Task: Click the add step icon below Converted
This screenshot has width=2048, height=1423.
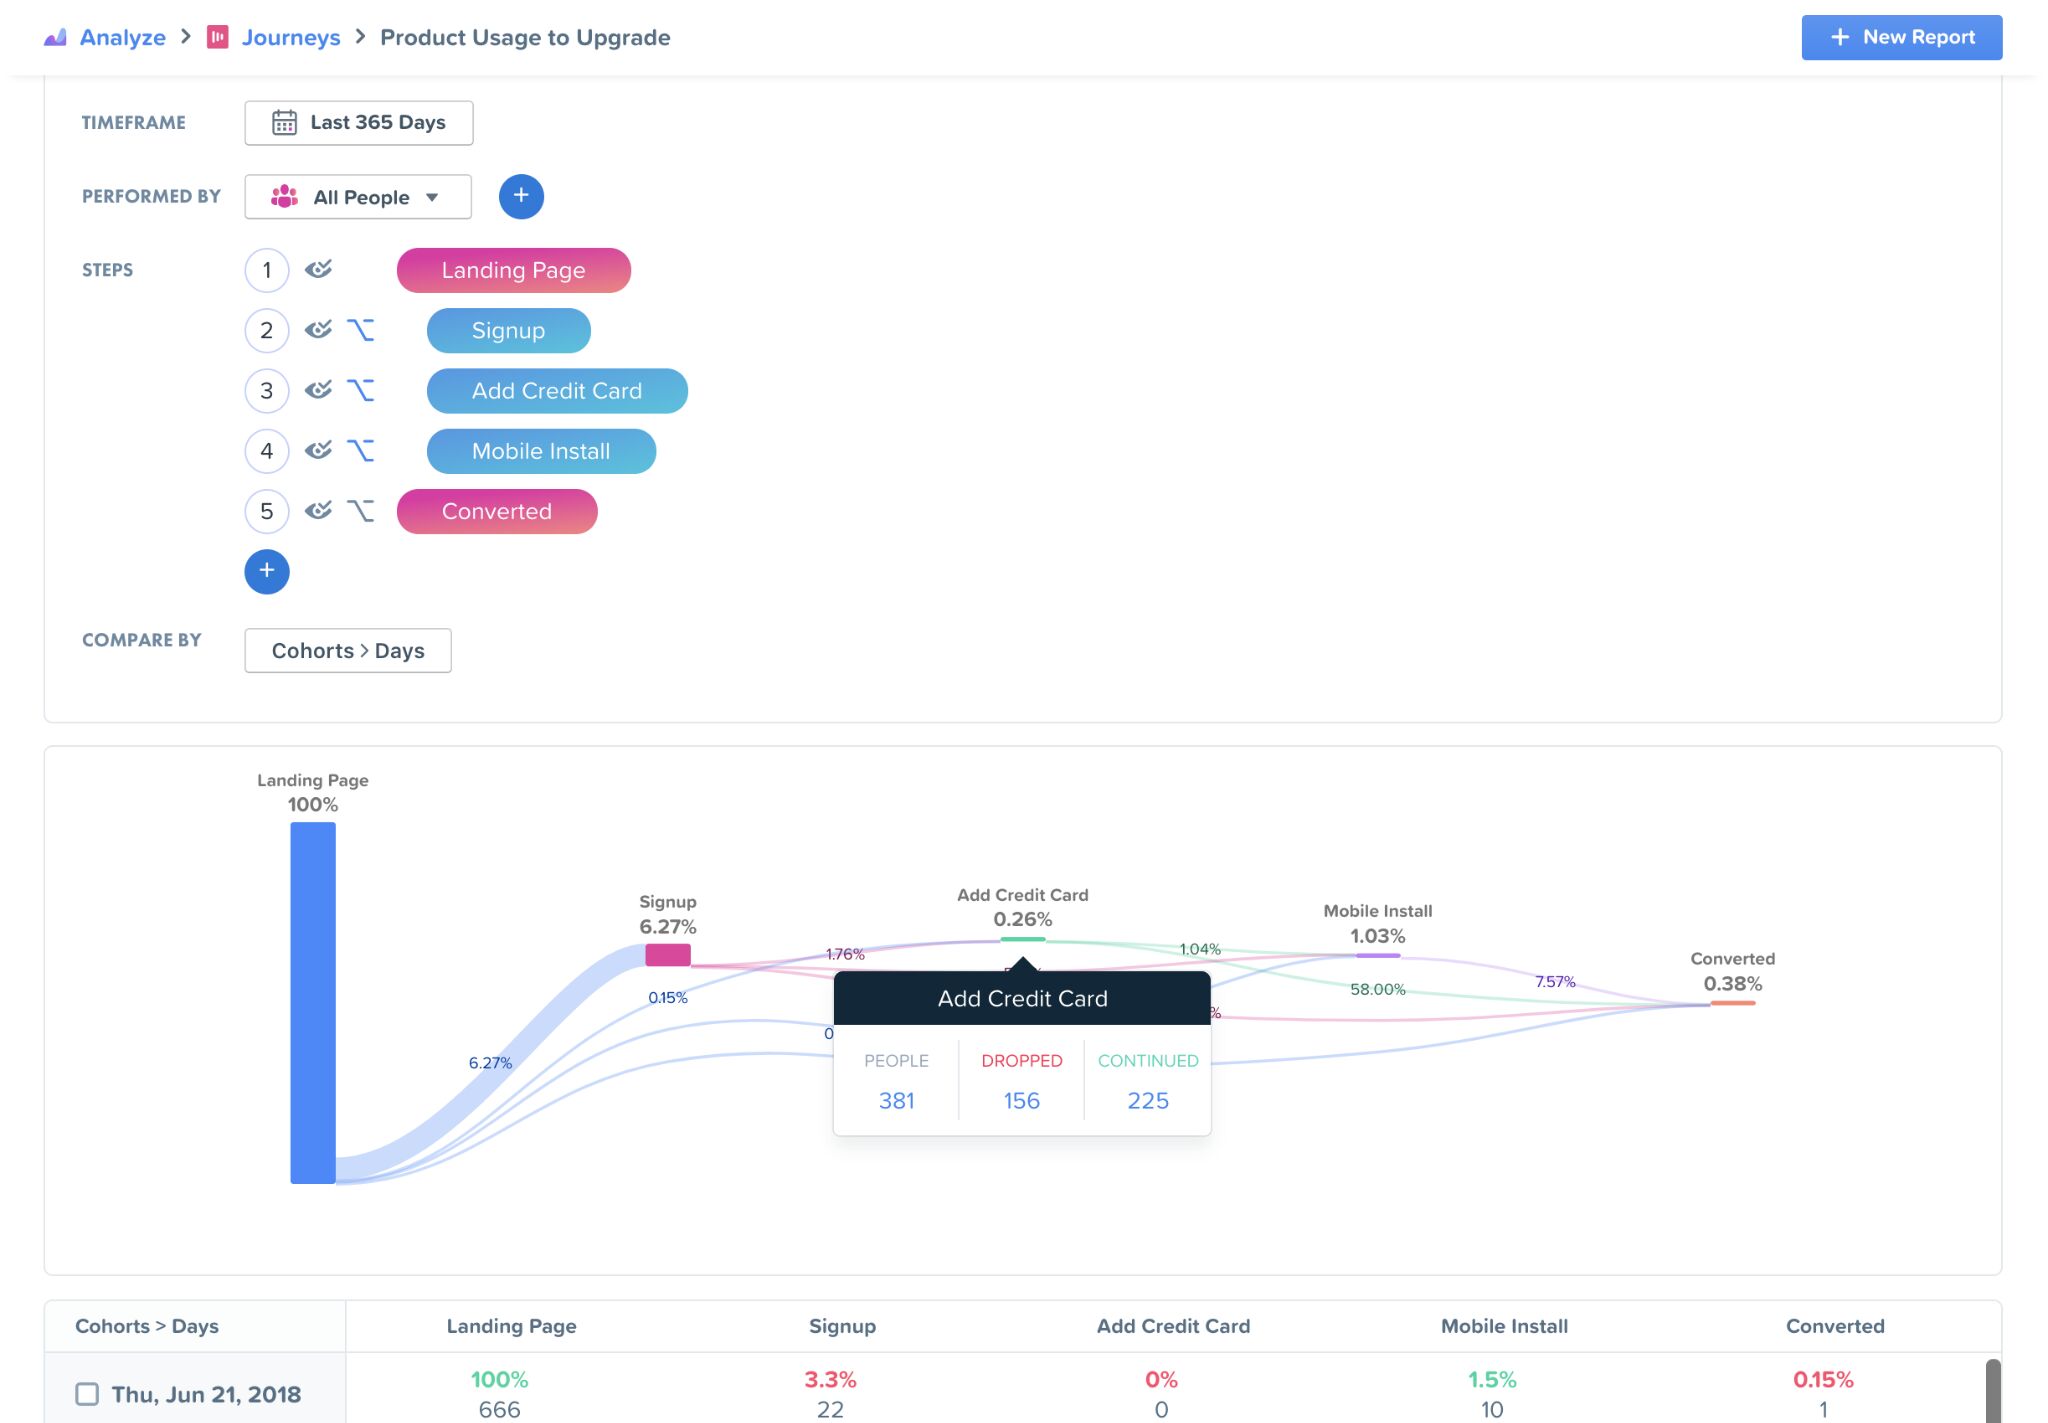Action: [x=266, y=570]
